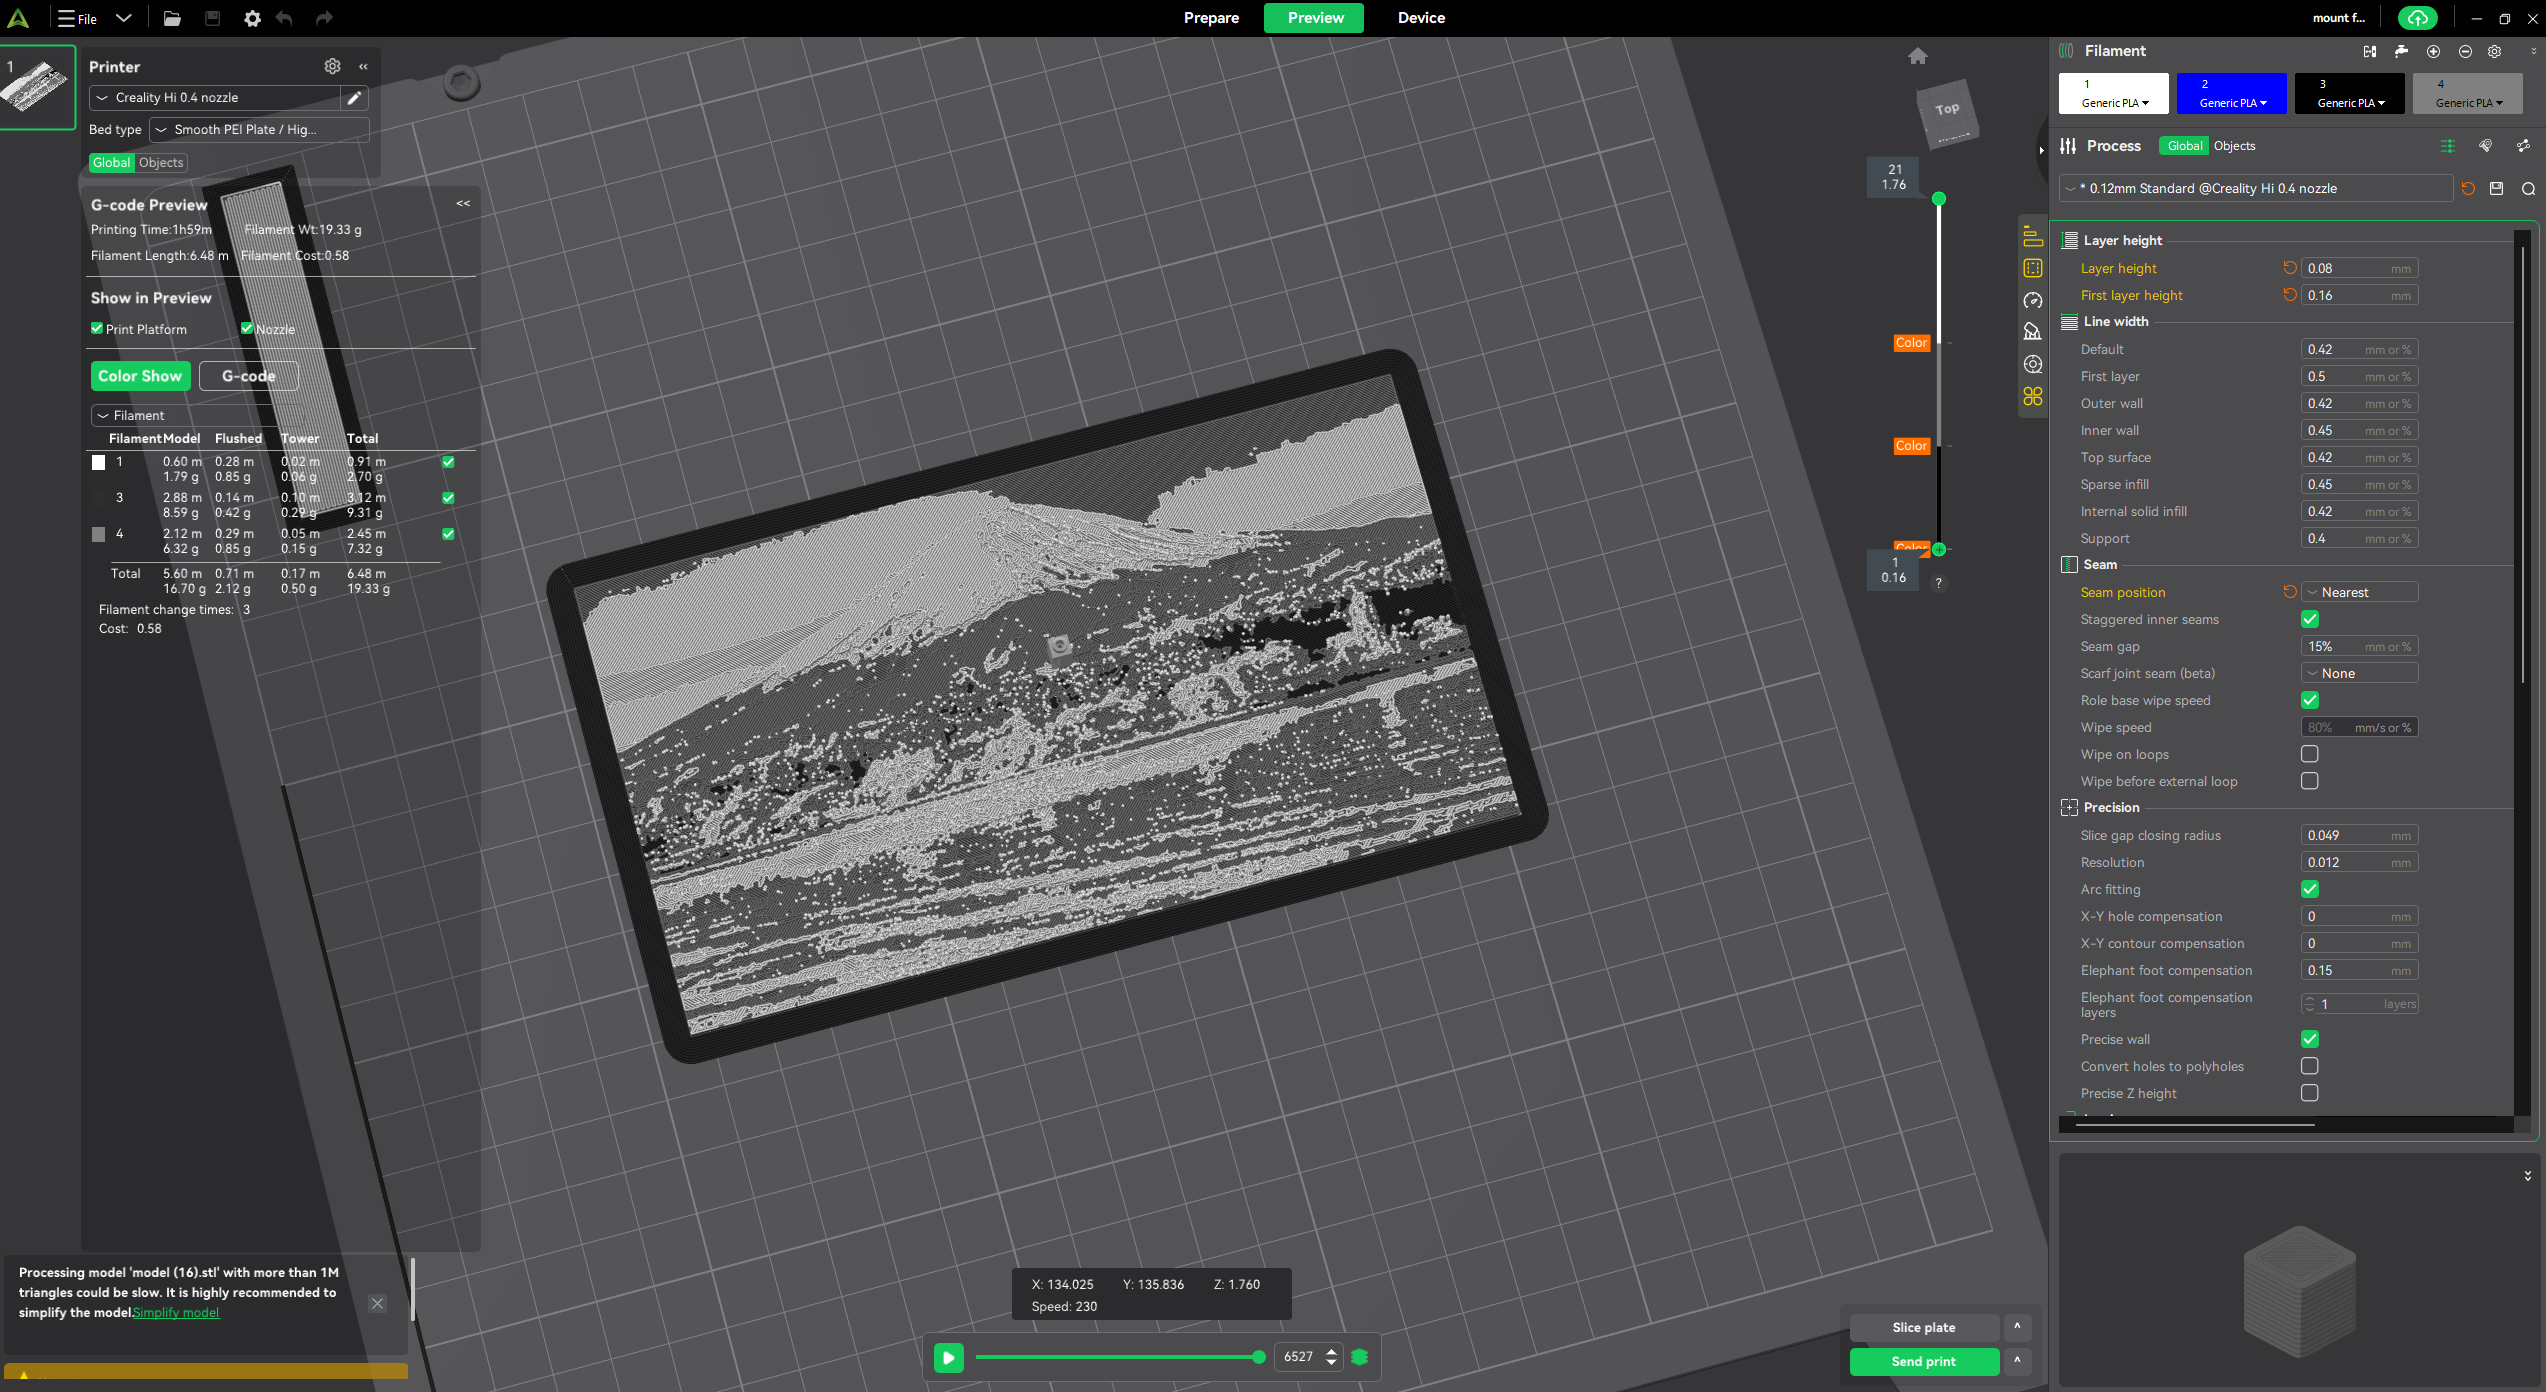Uncheck Print Platform in Show in Preview

[97, 328]
